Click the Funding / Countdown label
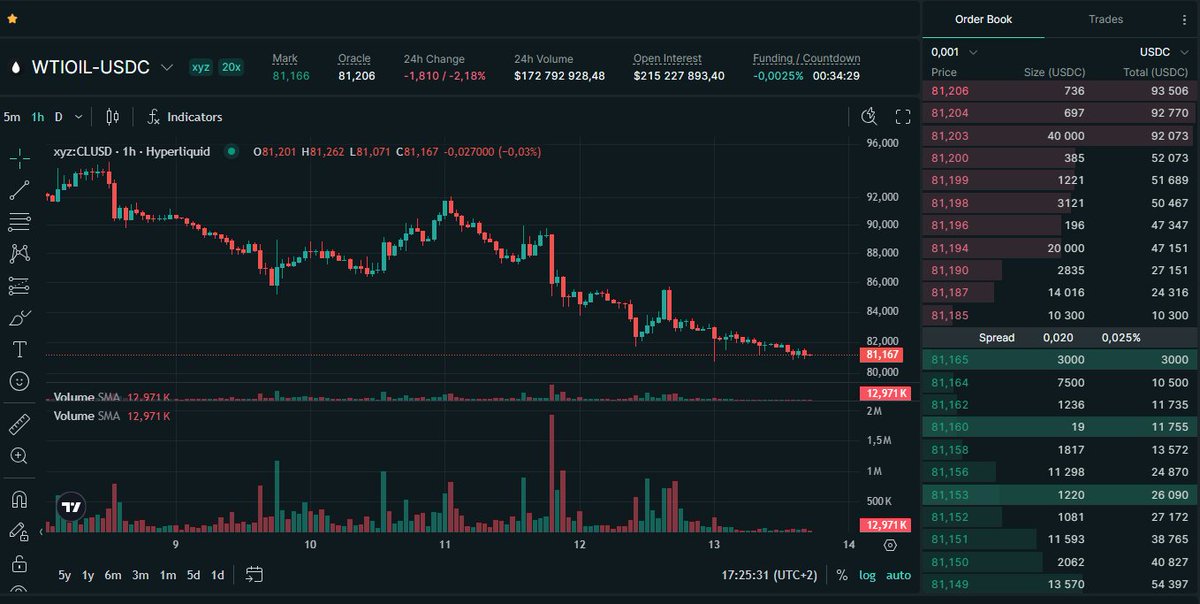This screenshot has width=1200, height=604. click(806, 59)
